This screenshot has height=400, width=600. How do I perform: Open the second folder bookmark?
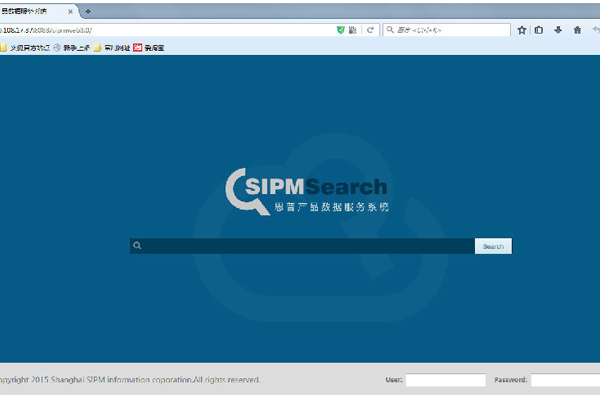point(112,47)
